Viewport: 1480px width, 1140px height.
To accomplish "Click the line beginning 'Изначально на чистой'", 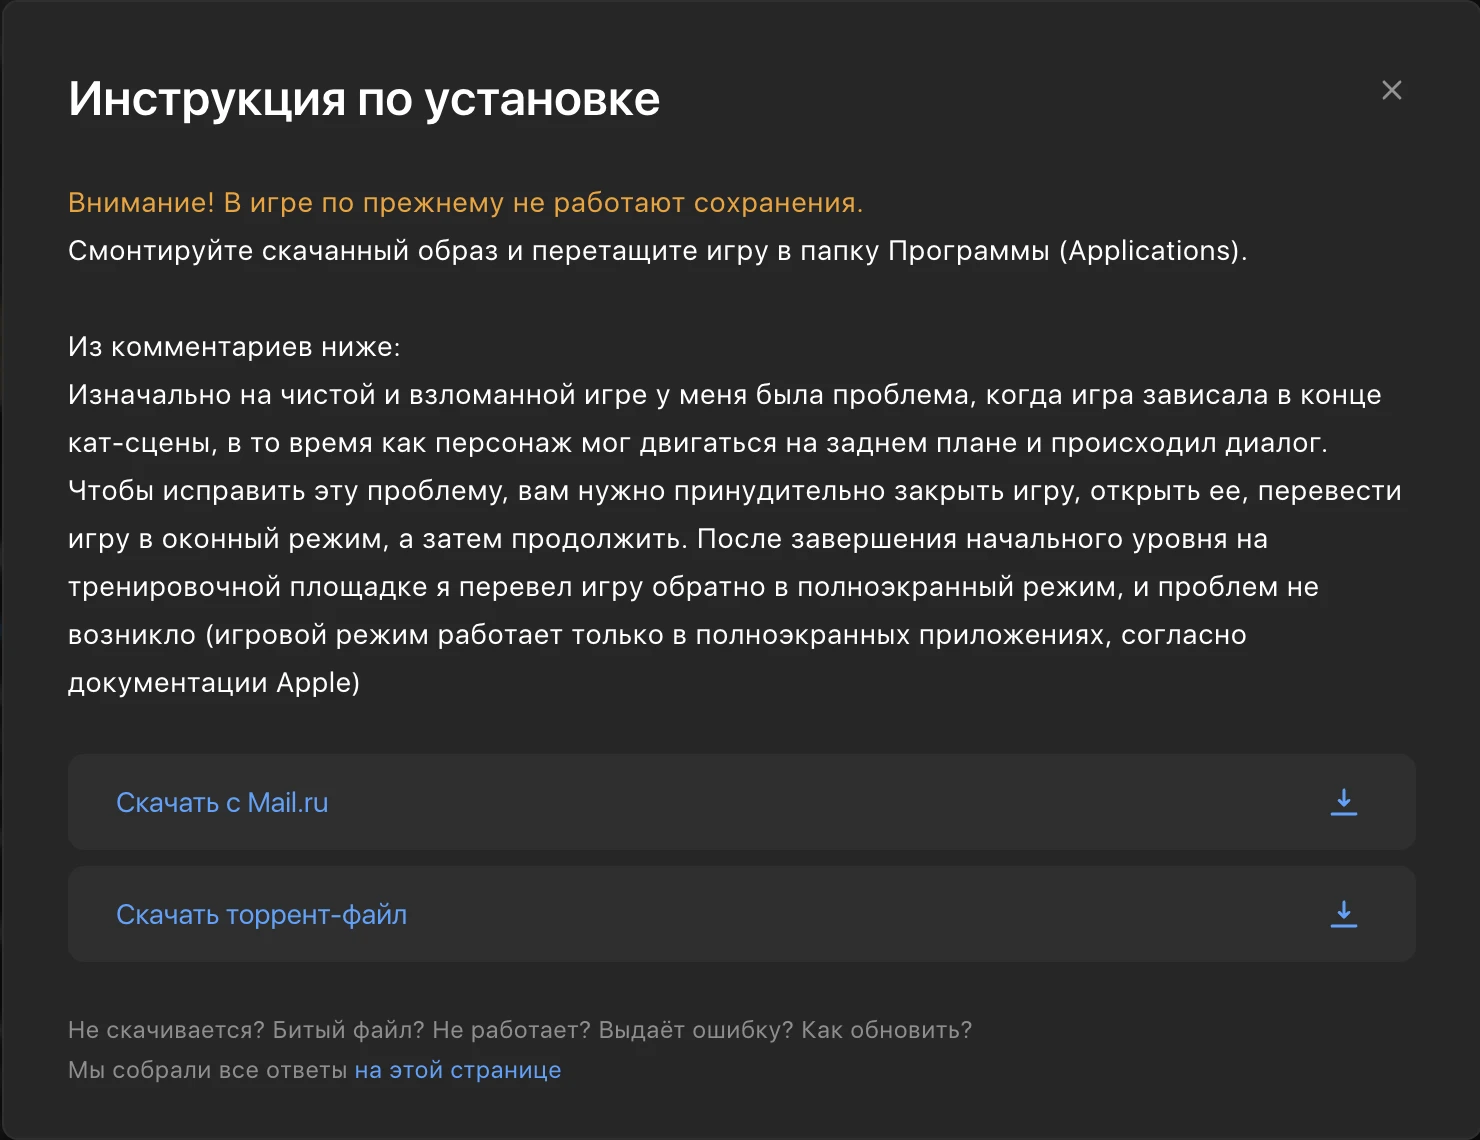I will point(724,395).
